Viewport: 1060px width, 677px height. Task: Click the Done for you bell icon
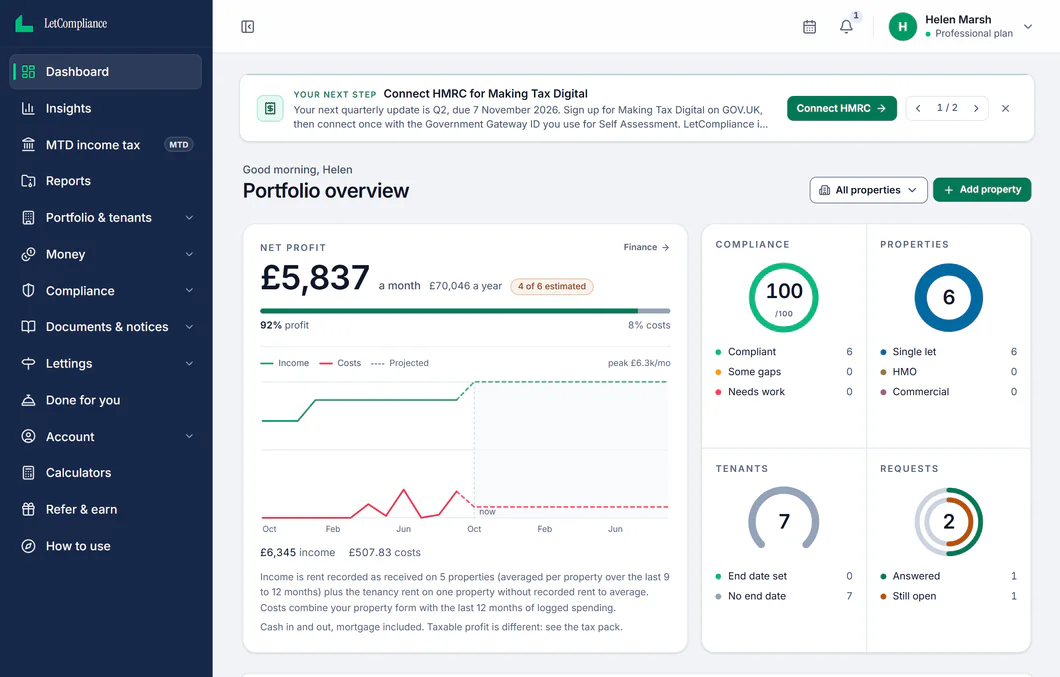click(x=28, y=400)
